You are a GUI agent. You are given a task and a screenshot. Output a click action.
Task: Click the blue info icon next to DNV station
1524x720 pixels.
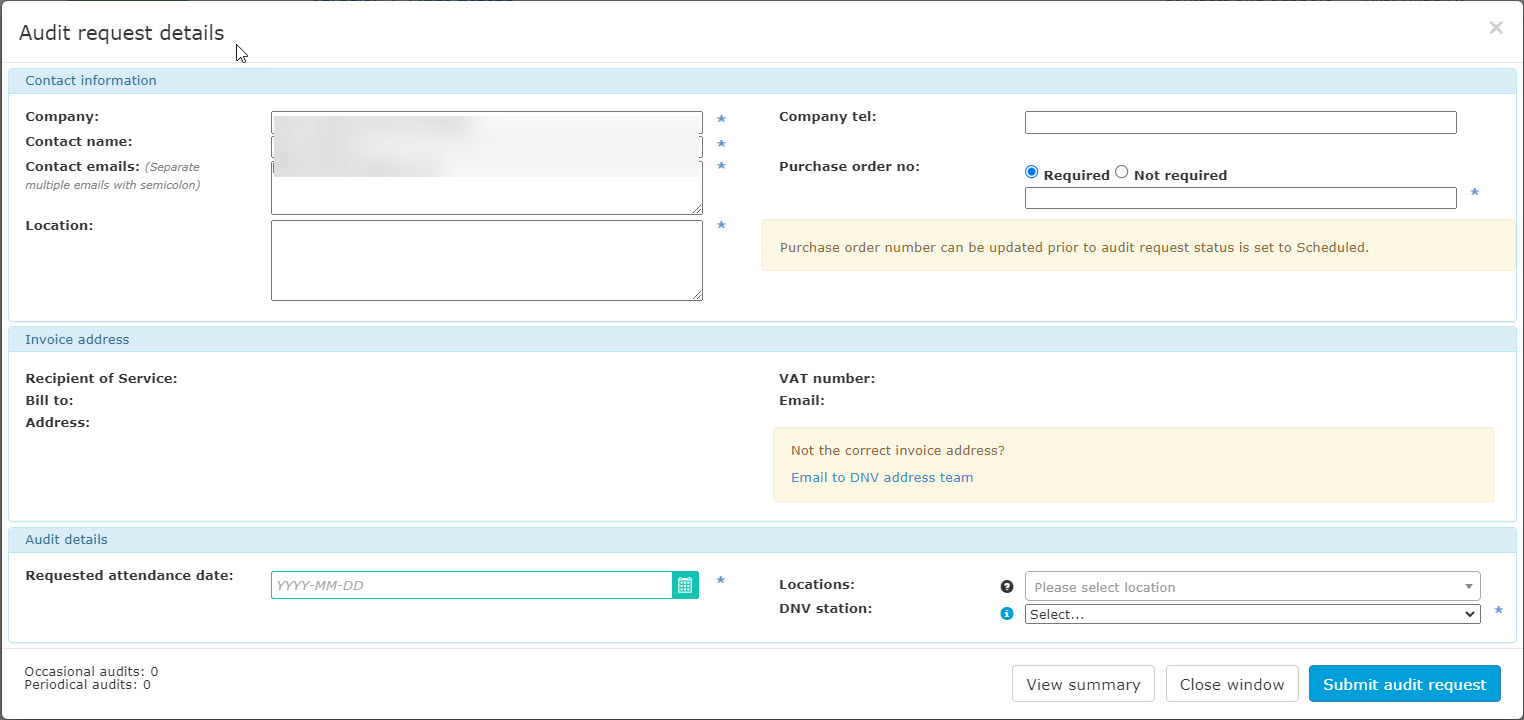click(1006, 614)
